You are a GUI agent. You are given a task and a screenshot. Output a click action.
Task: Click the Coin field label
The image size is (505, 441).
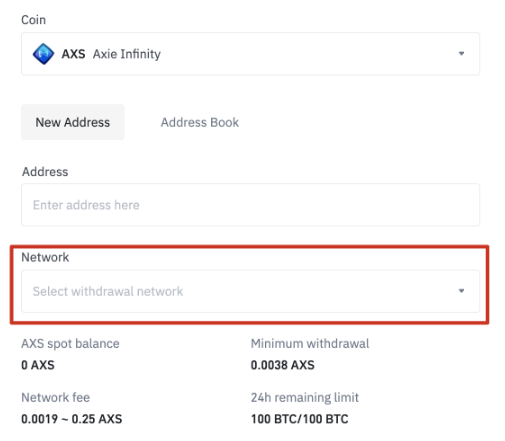pos(34,20)
